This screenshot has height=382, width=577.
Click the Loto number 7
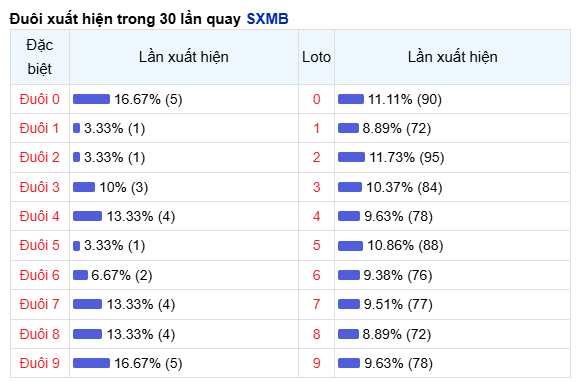(x=316, y=304)
